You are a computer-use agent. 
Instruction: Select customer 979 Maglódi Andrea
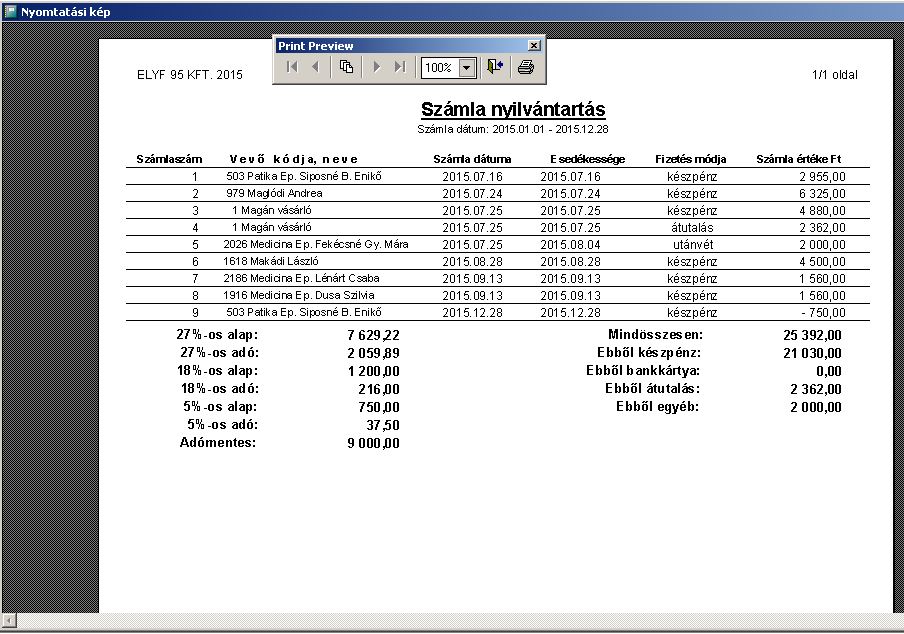274,193
